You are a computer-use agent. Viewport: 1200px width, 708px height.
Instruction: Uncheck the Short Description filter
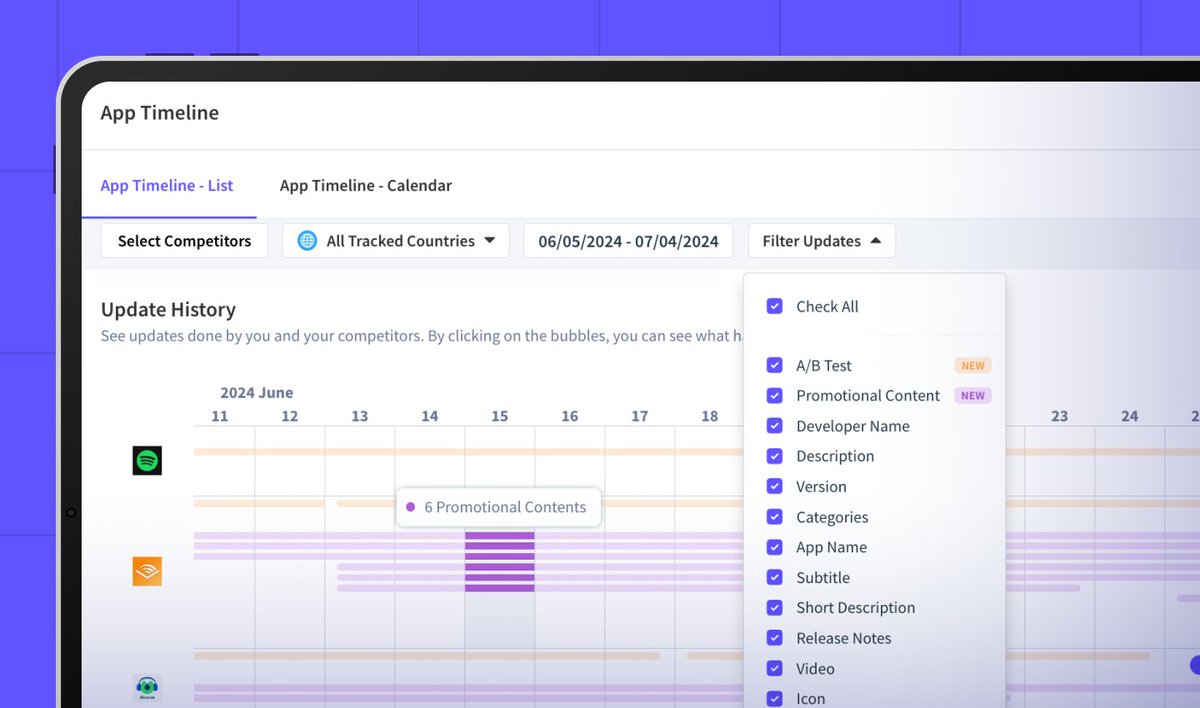[x=774, y=607]
